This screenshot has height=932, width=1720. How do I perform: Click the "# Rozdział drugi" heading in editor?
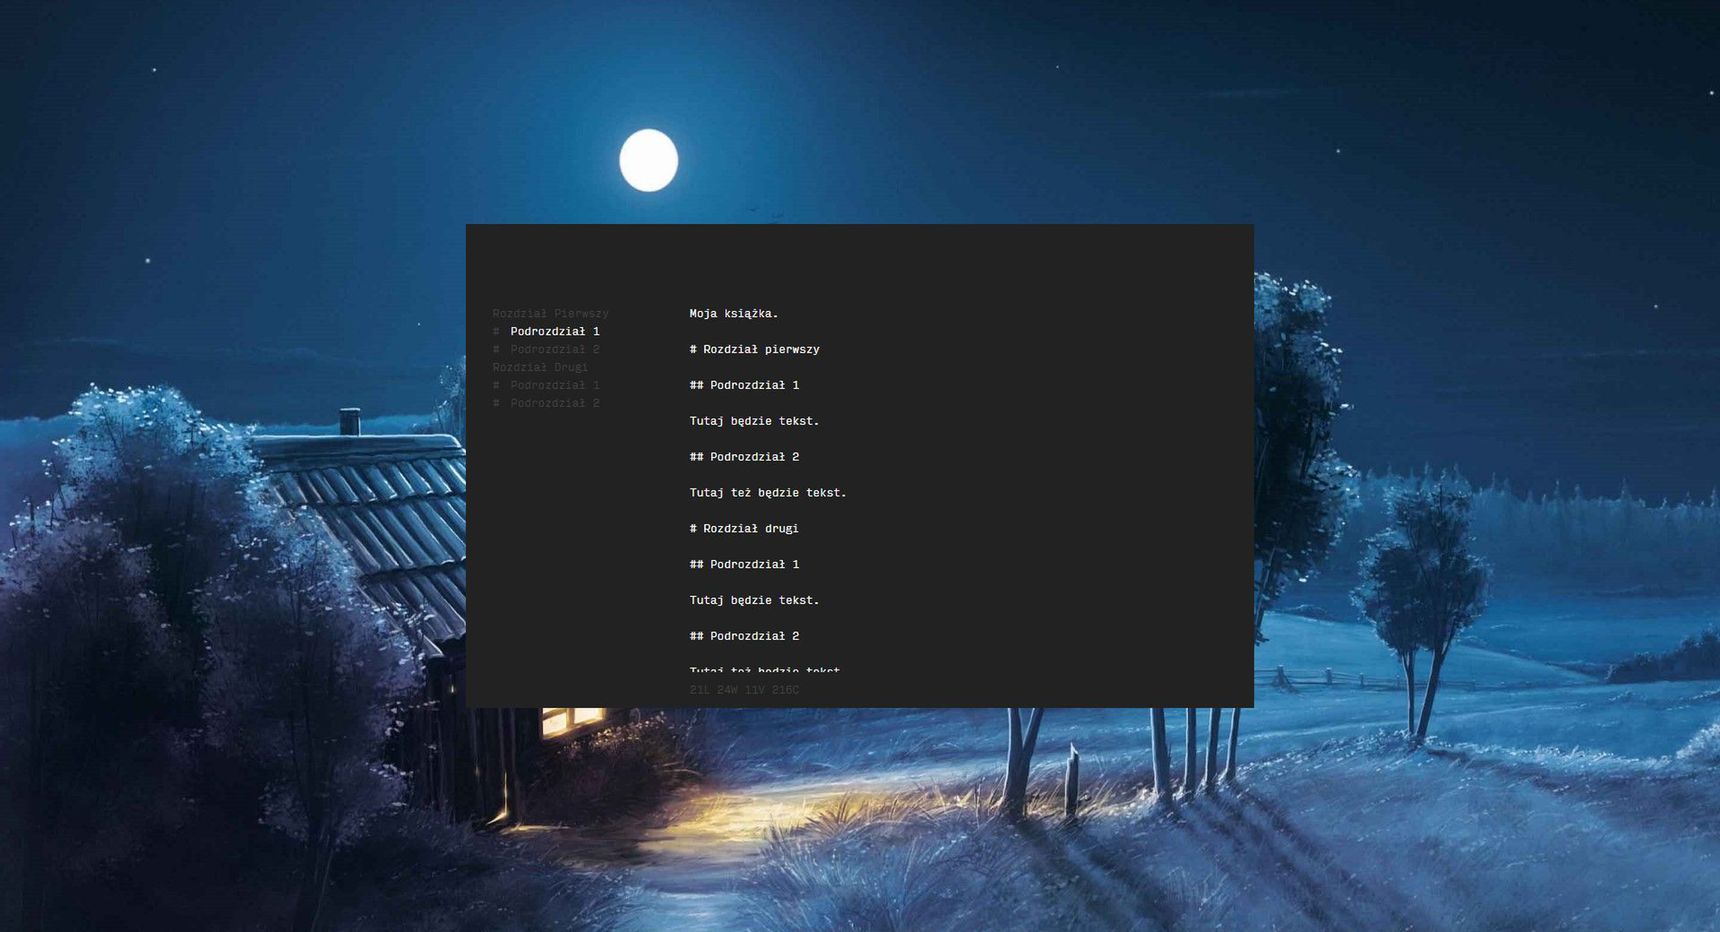point(744,530)
